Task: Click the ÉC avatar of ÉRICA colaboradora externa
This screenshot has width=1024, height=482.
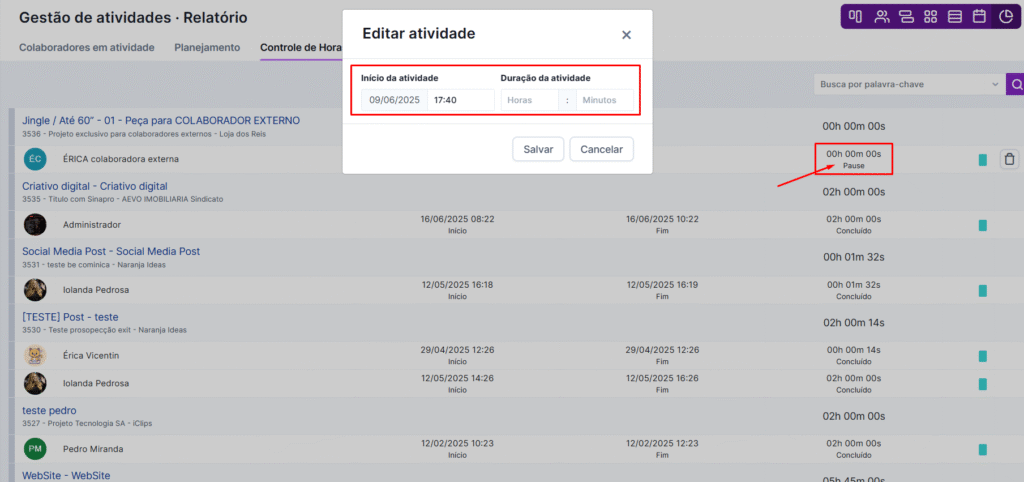Action: 35,159
